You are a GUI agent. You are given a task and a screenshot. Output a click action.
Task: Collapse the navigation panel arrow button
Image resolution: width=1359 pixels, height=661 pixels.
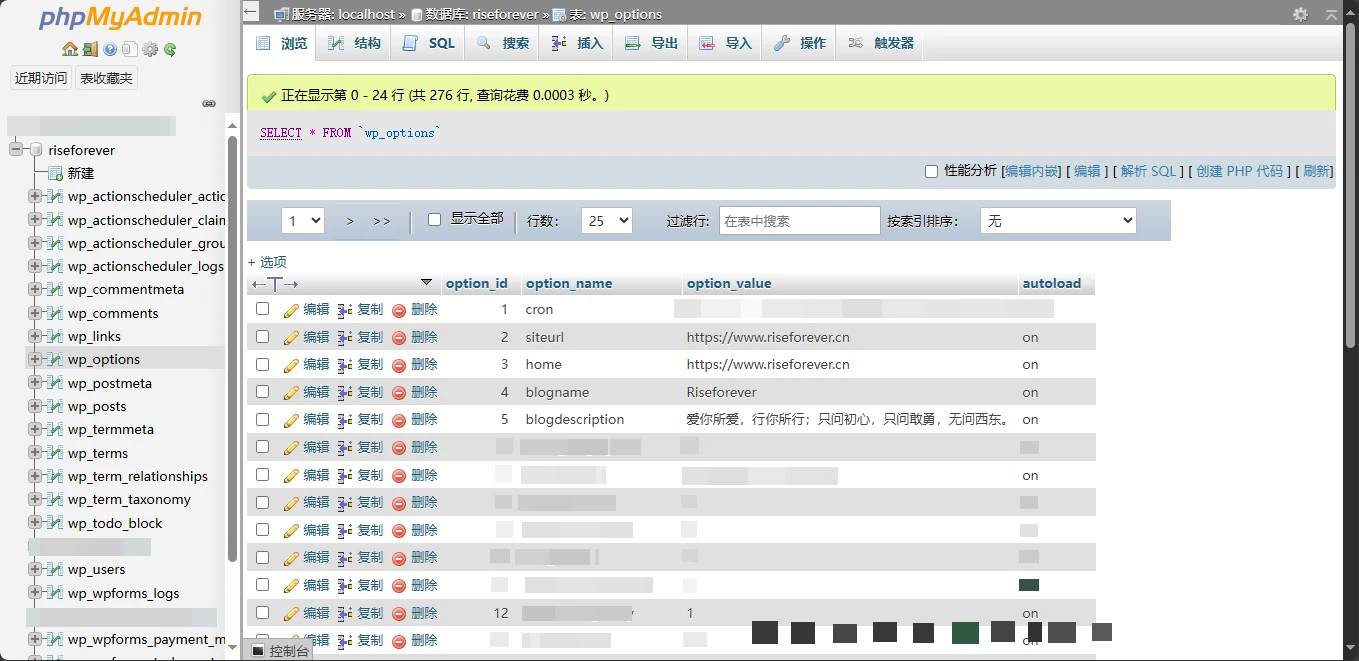pyautogui.click(x=251, y=13)
